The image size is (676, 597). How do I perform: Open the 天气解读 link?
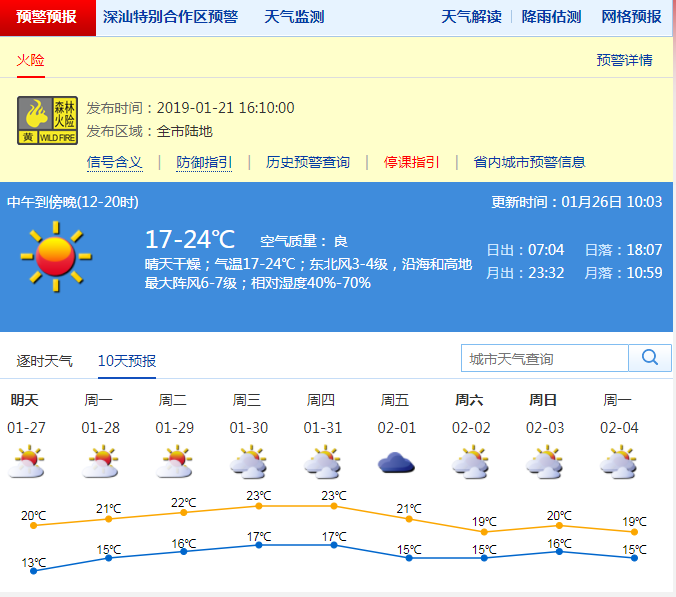[x=471, y=17]
